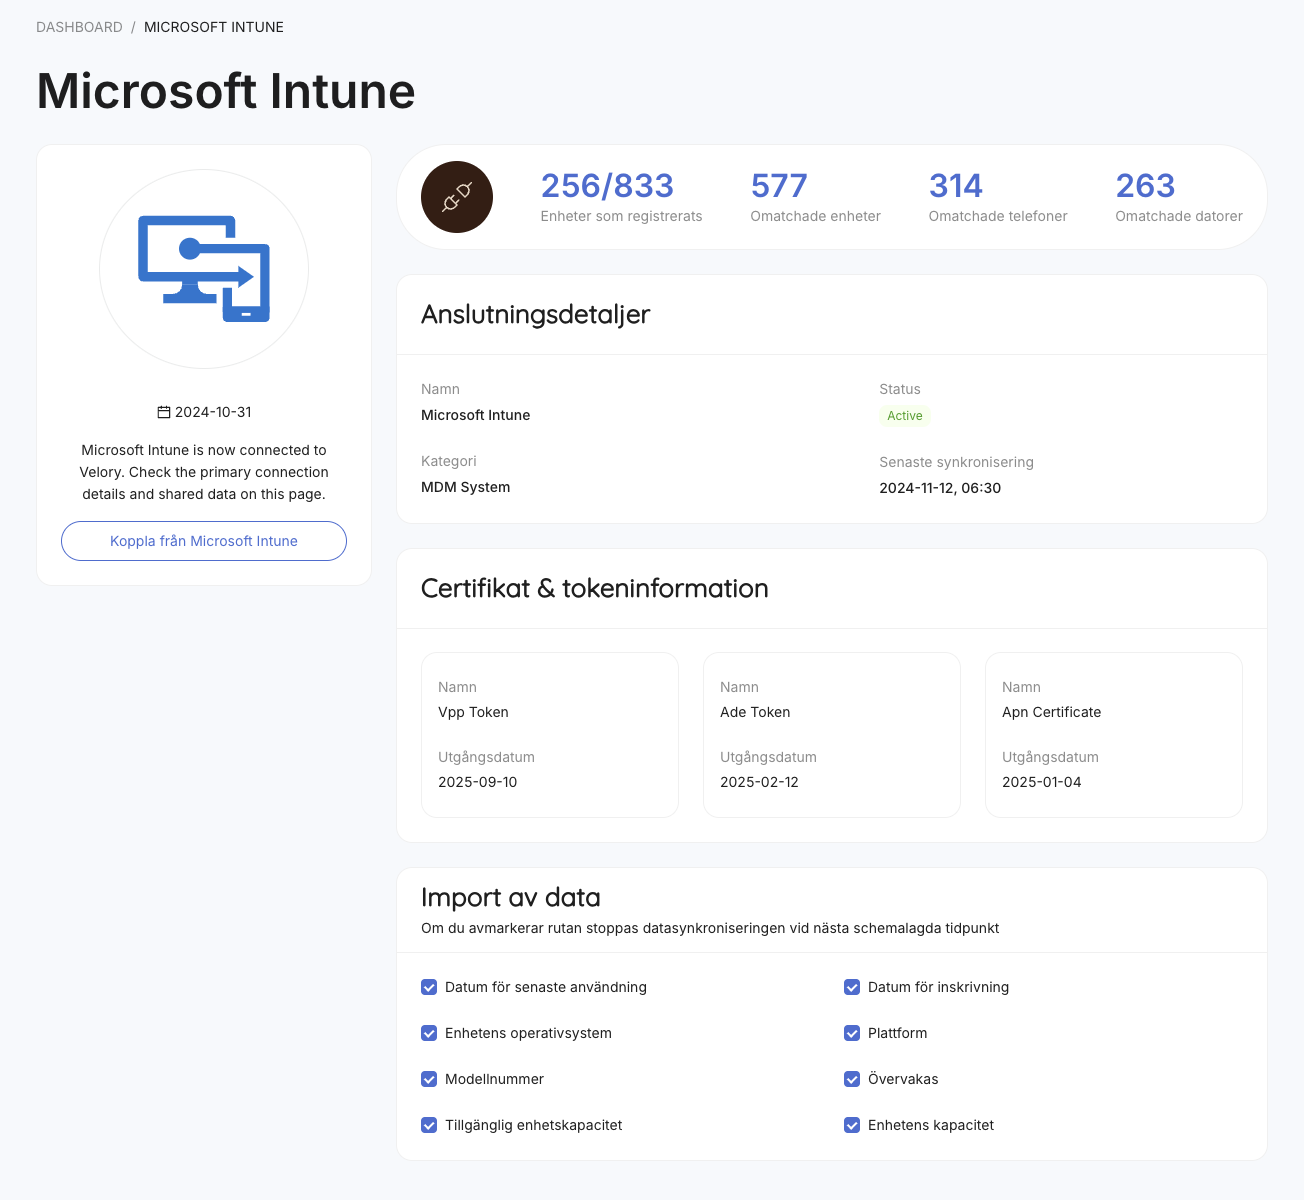The width and height of the screenshot is (1304, 1200).
Task: Click Koppla från Microsoft Intune button
Action: [204, 541]
